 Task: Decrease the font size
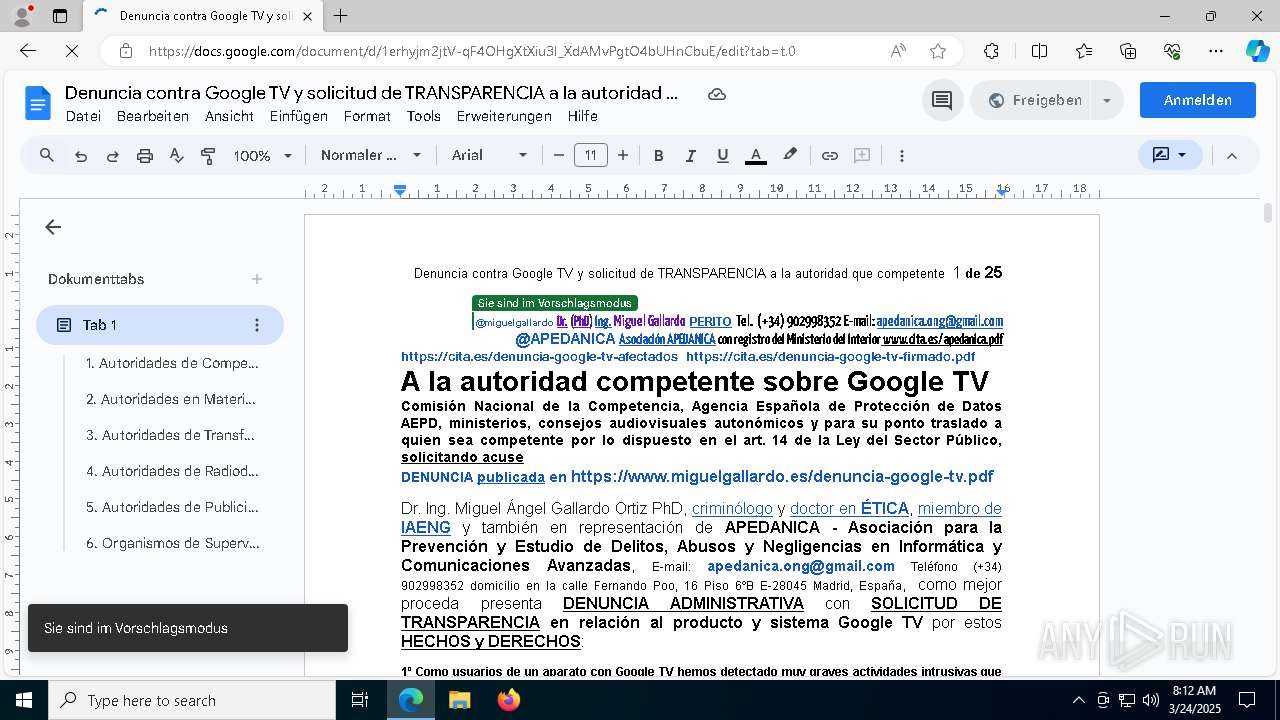pos(559,155)
